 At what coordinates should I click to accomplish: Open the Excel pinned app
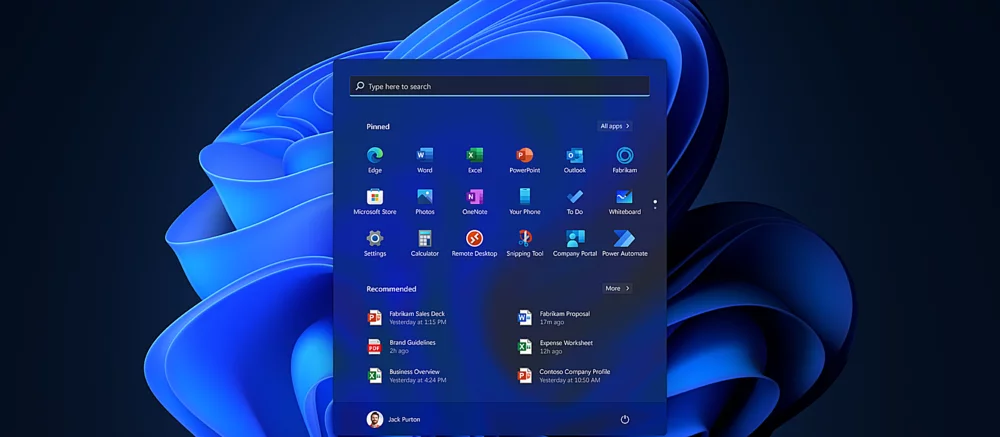click(x=475, y=156)
